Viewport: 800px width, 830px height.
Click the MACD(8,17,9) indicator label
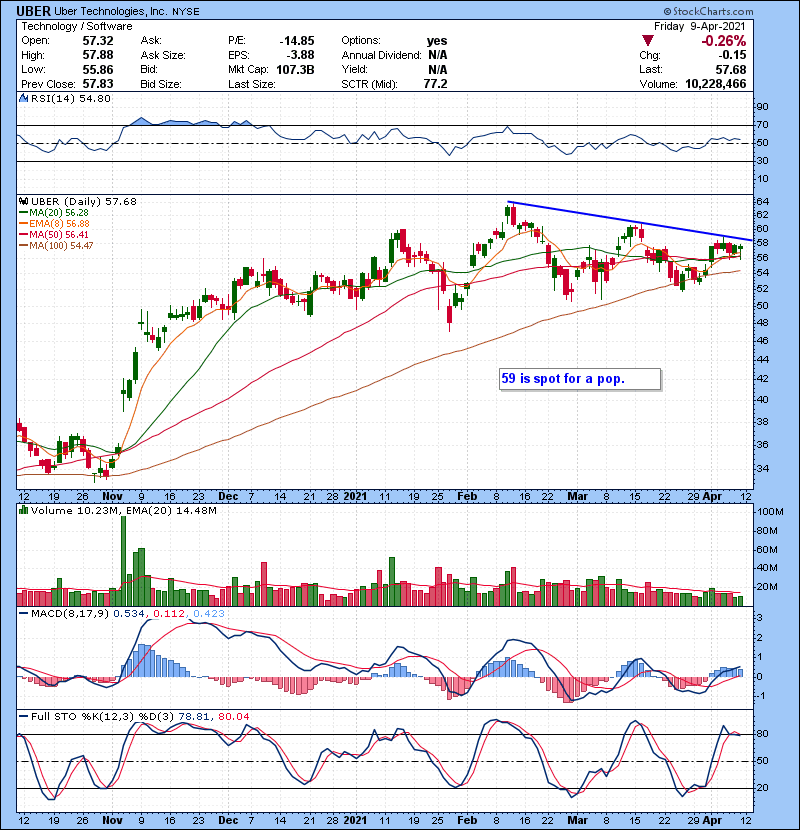(70, 614)
